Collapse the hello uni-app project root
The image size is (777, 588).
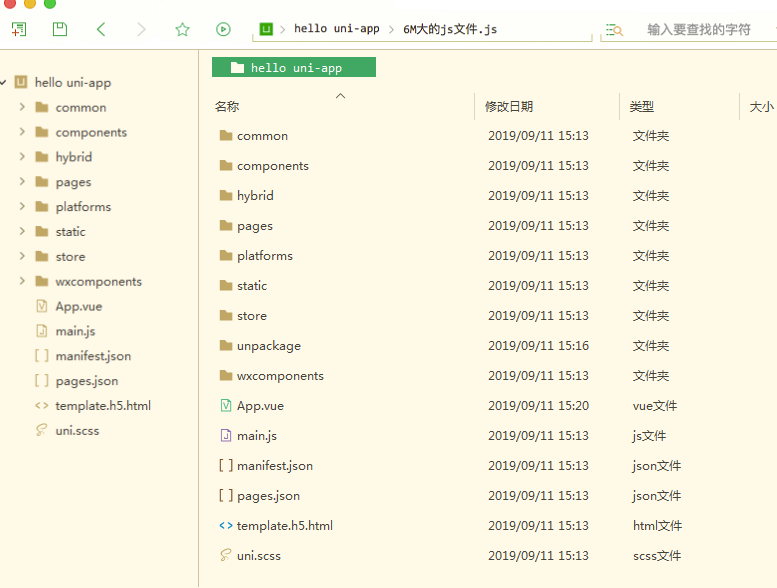click(5, 82)
